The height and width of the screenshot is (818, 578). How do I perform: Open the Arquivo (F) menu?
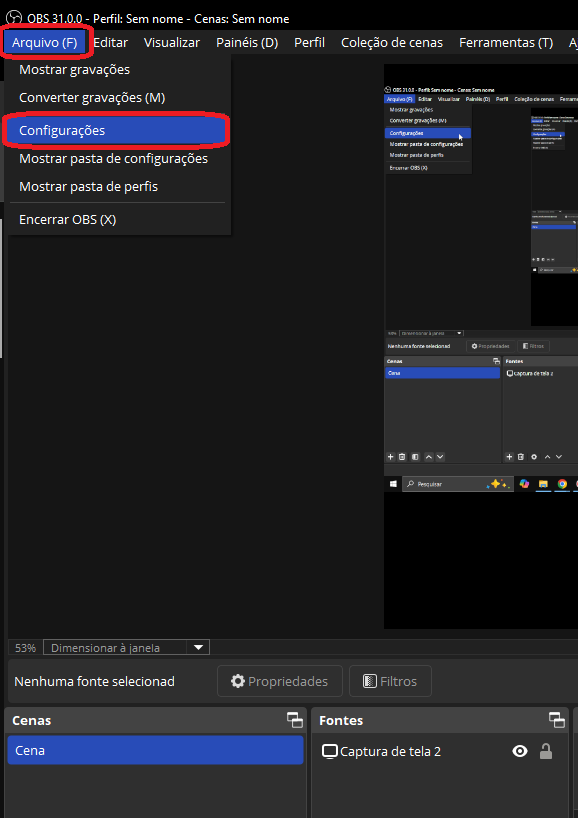tap(45, 42)
